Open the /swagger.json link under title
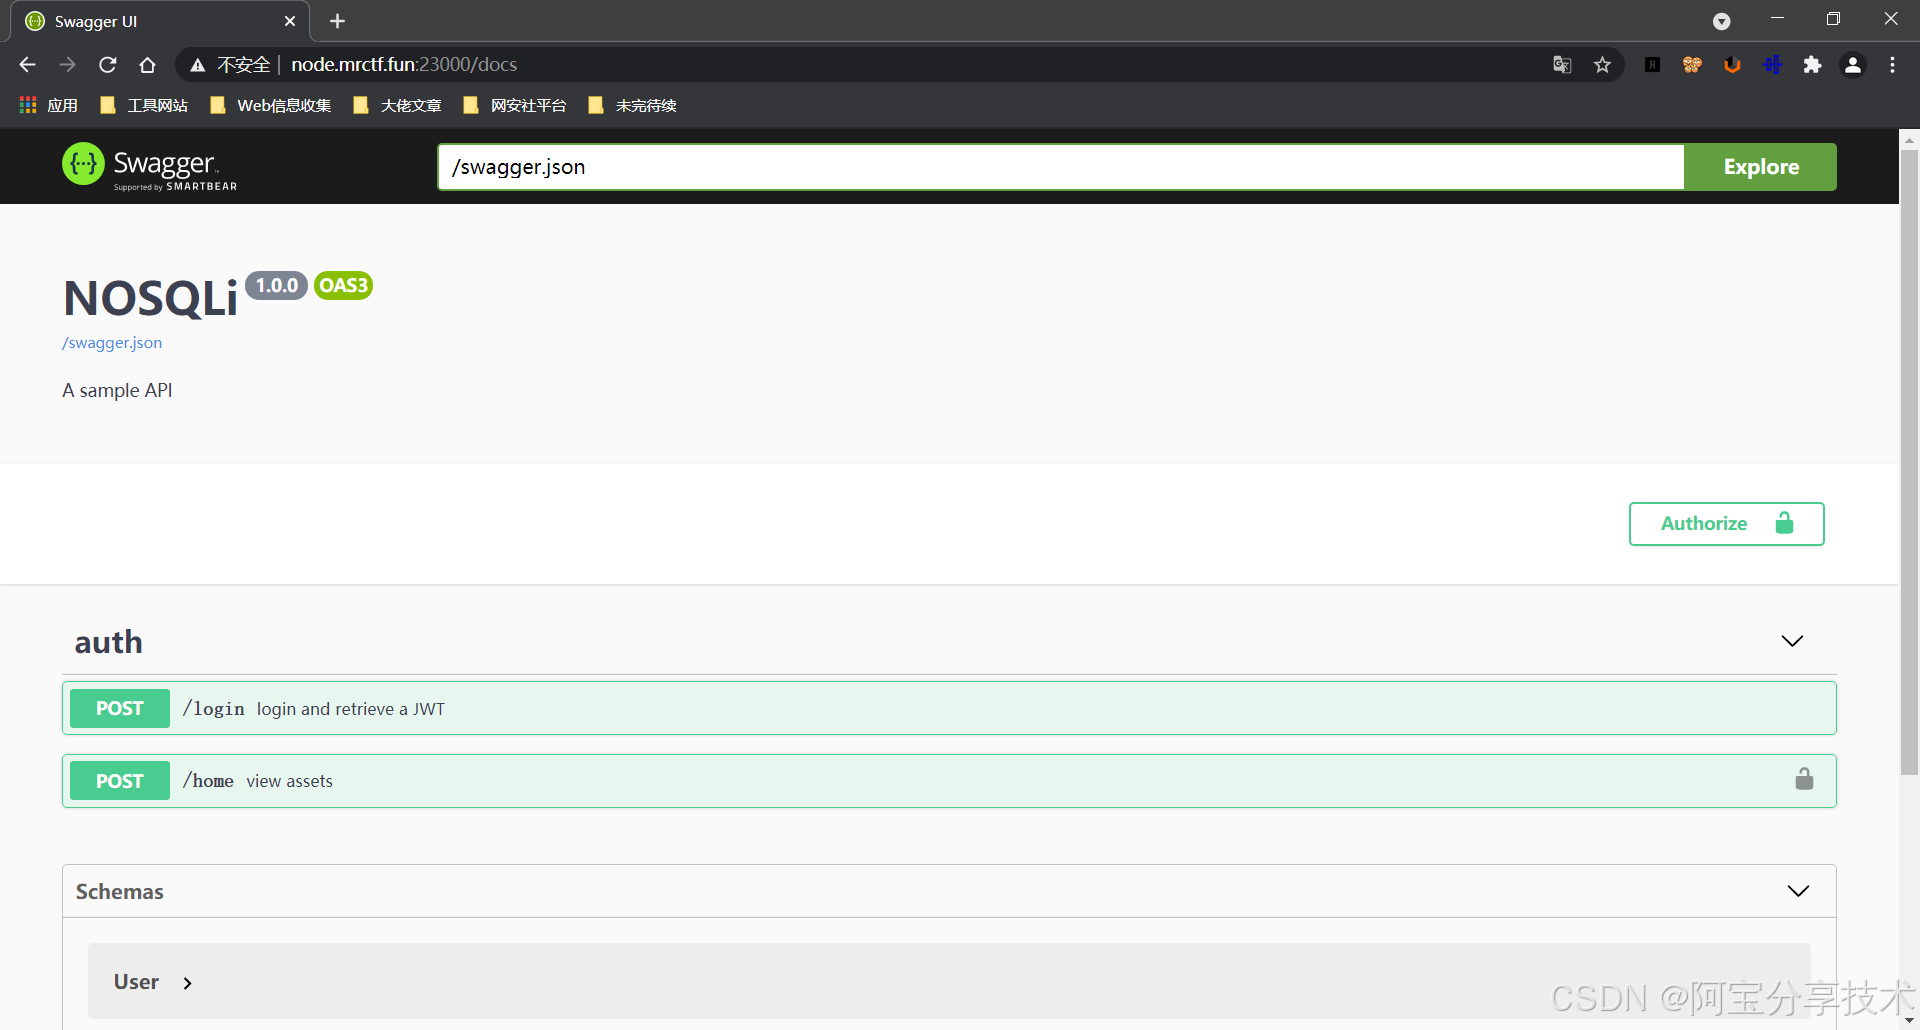 pyautogui.click(x=112, y=343)
